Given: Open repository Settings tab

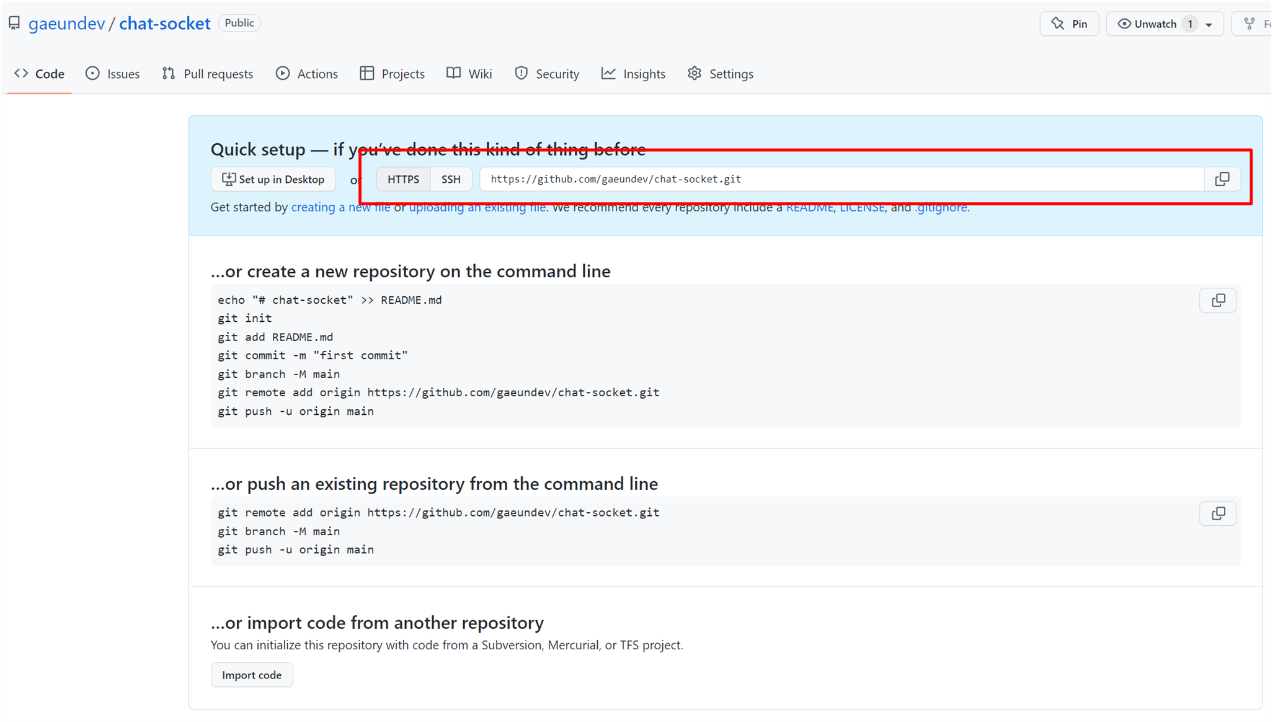Looking at the screenshot, I should pyautogui.click(x=720, y=74).
